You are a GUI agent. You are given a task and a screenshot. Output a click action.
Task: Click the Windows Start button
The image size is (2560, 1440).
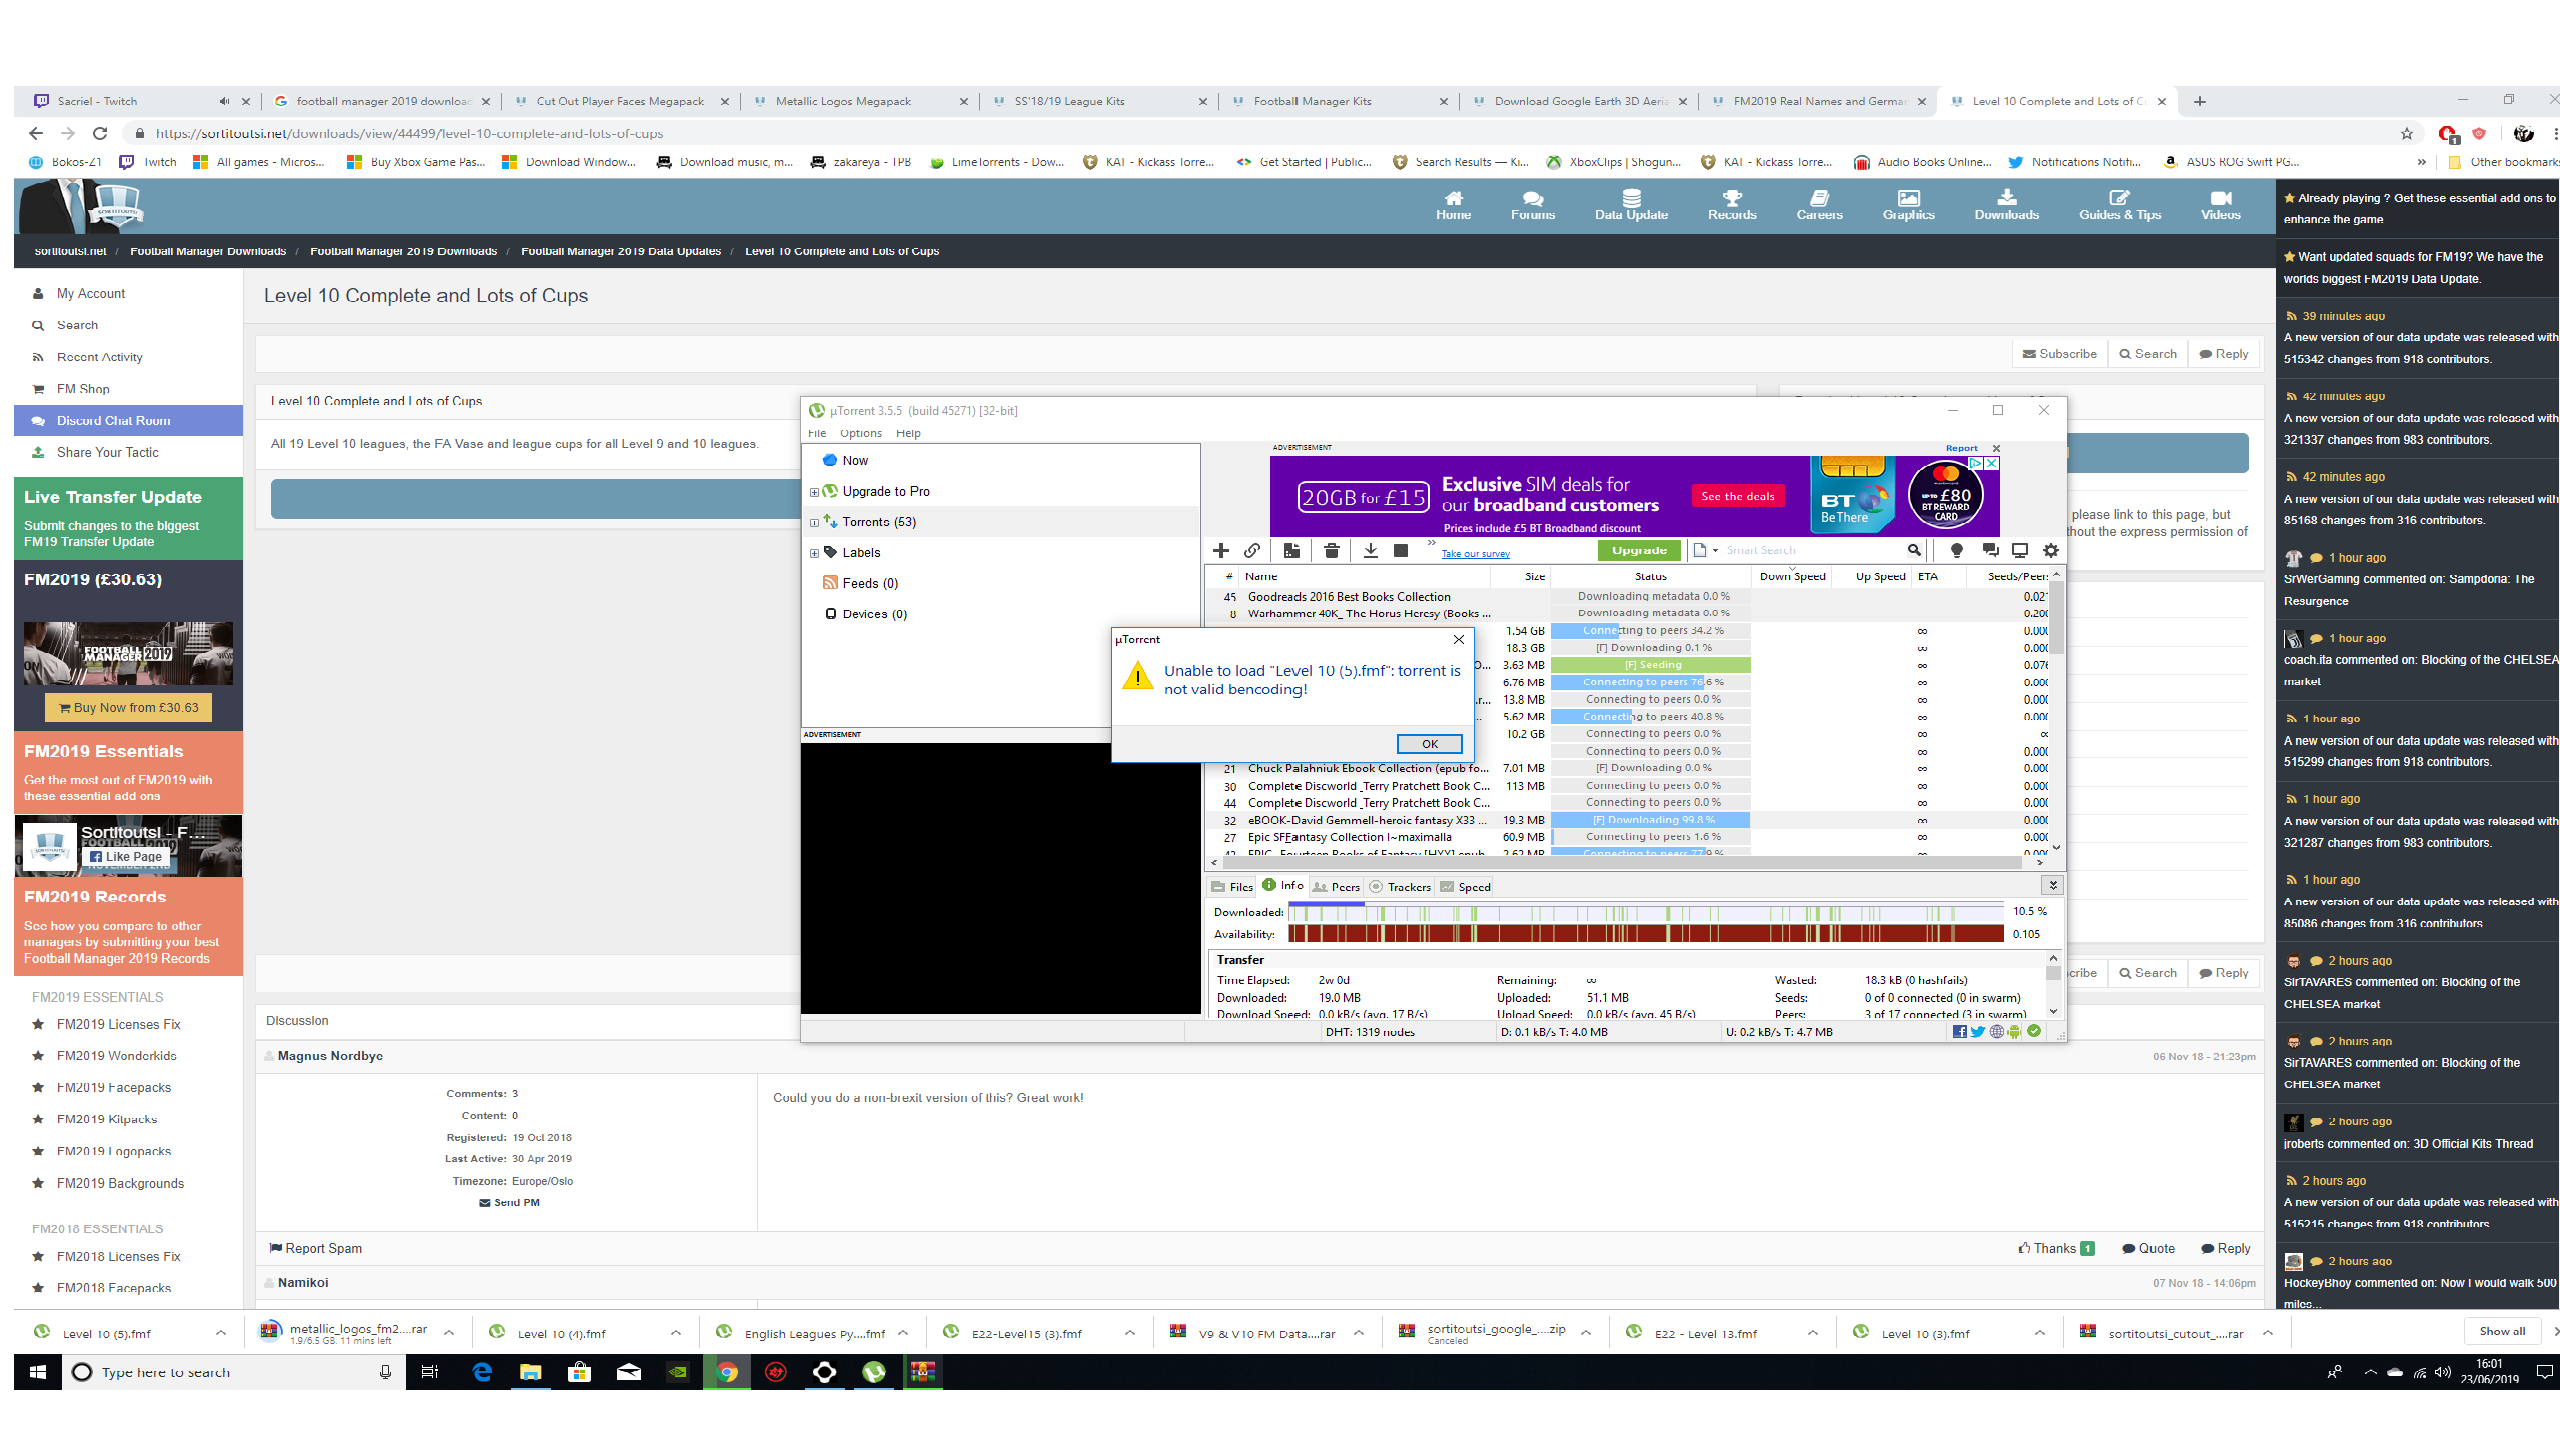(x=38, y=1372)
